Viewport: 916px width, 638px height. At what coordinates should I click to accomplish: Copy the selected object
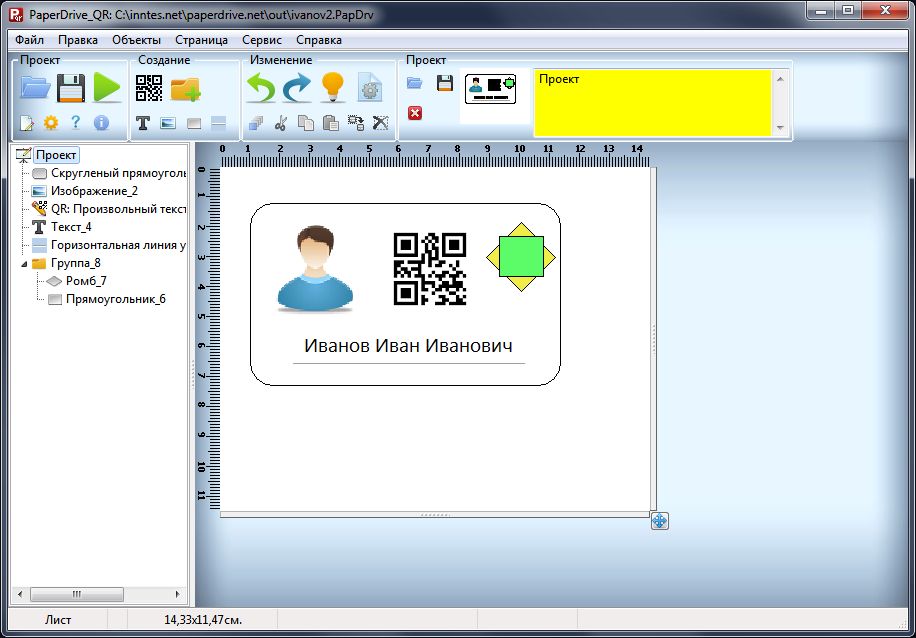click(306, 123)
